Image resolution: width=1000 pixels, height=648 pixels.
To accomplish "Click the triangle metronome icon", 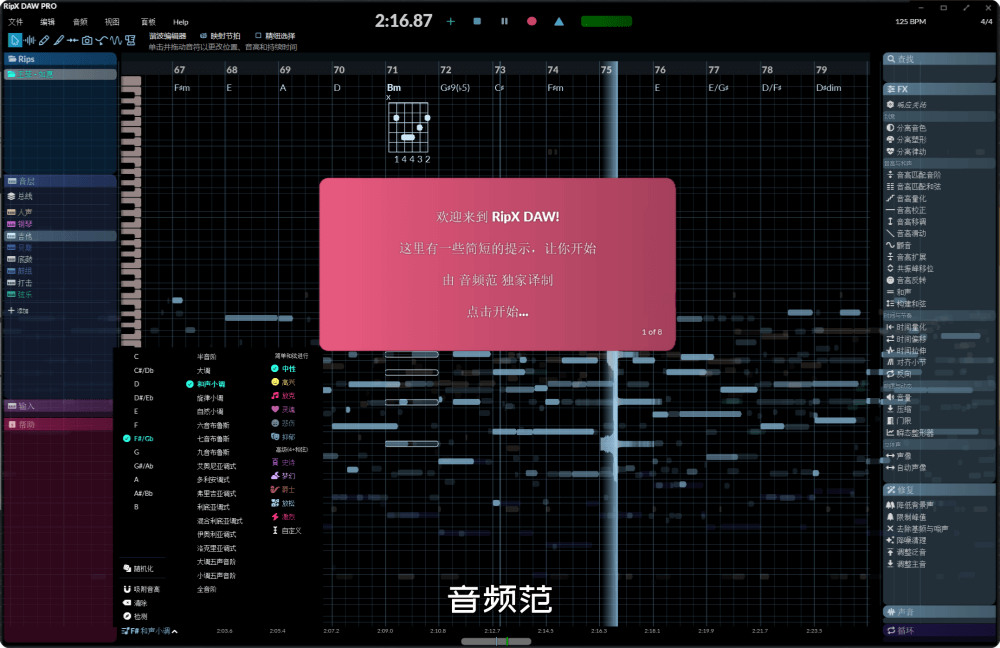I will pyautogui.click(x=559, y=21).
